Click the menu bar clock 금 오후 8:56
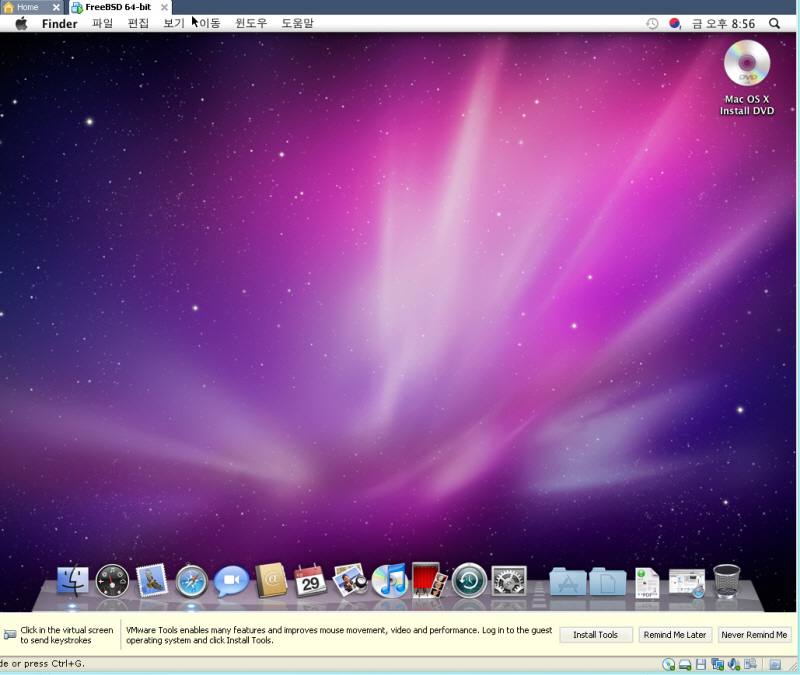Viewport: 800px width, 675px height. tap(723, 23)
